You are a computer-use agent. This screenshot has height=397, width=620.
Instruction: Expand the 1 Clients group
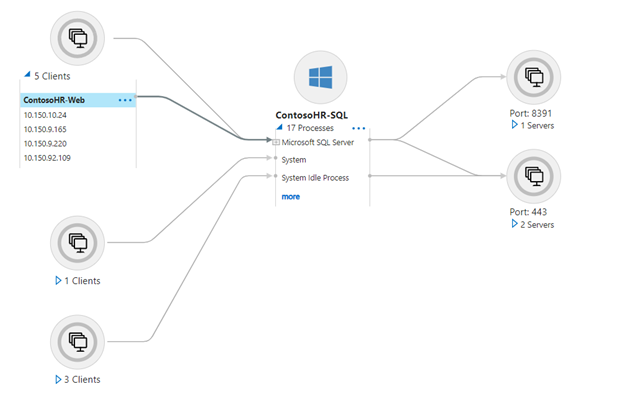[x=58, y=281]
